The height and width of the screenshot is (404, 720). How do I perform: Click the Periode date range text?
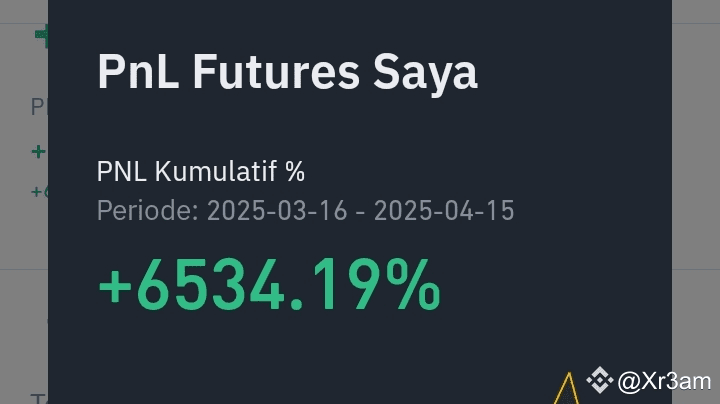click(x=305, y=212)
